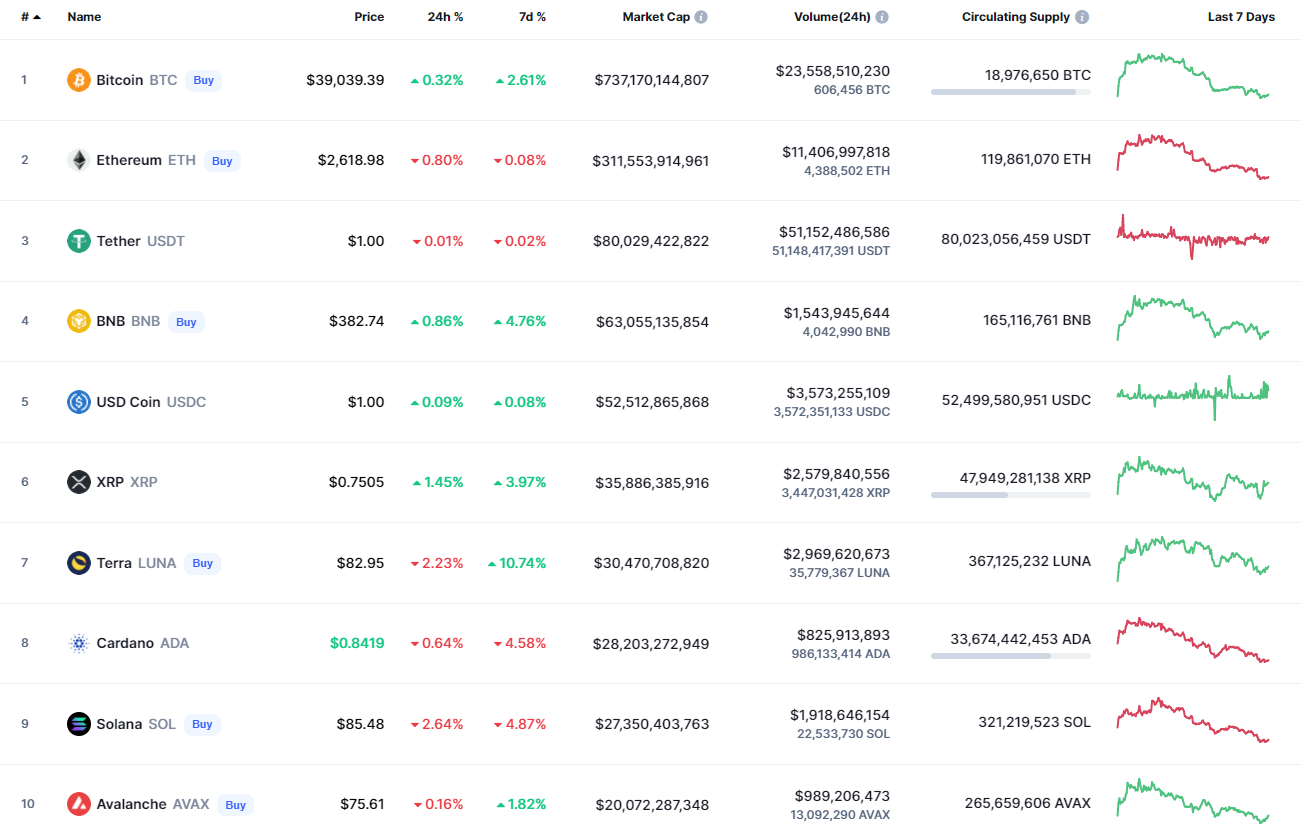Click Bitcoin price $39,039.39
The image size is (1301, 837).
click(x=345, y=80)
